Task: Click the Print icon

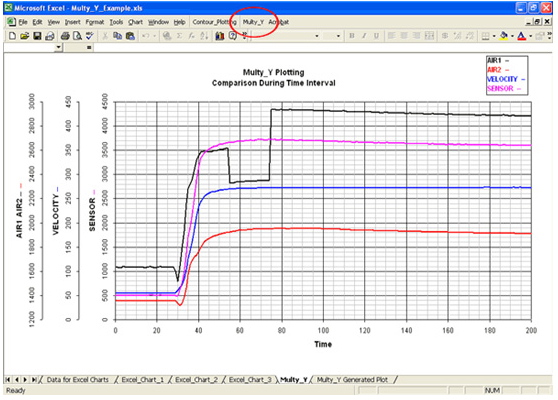Action: [x=65, y=36]
